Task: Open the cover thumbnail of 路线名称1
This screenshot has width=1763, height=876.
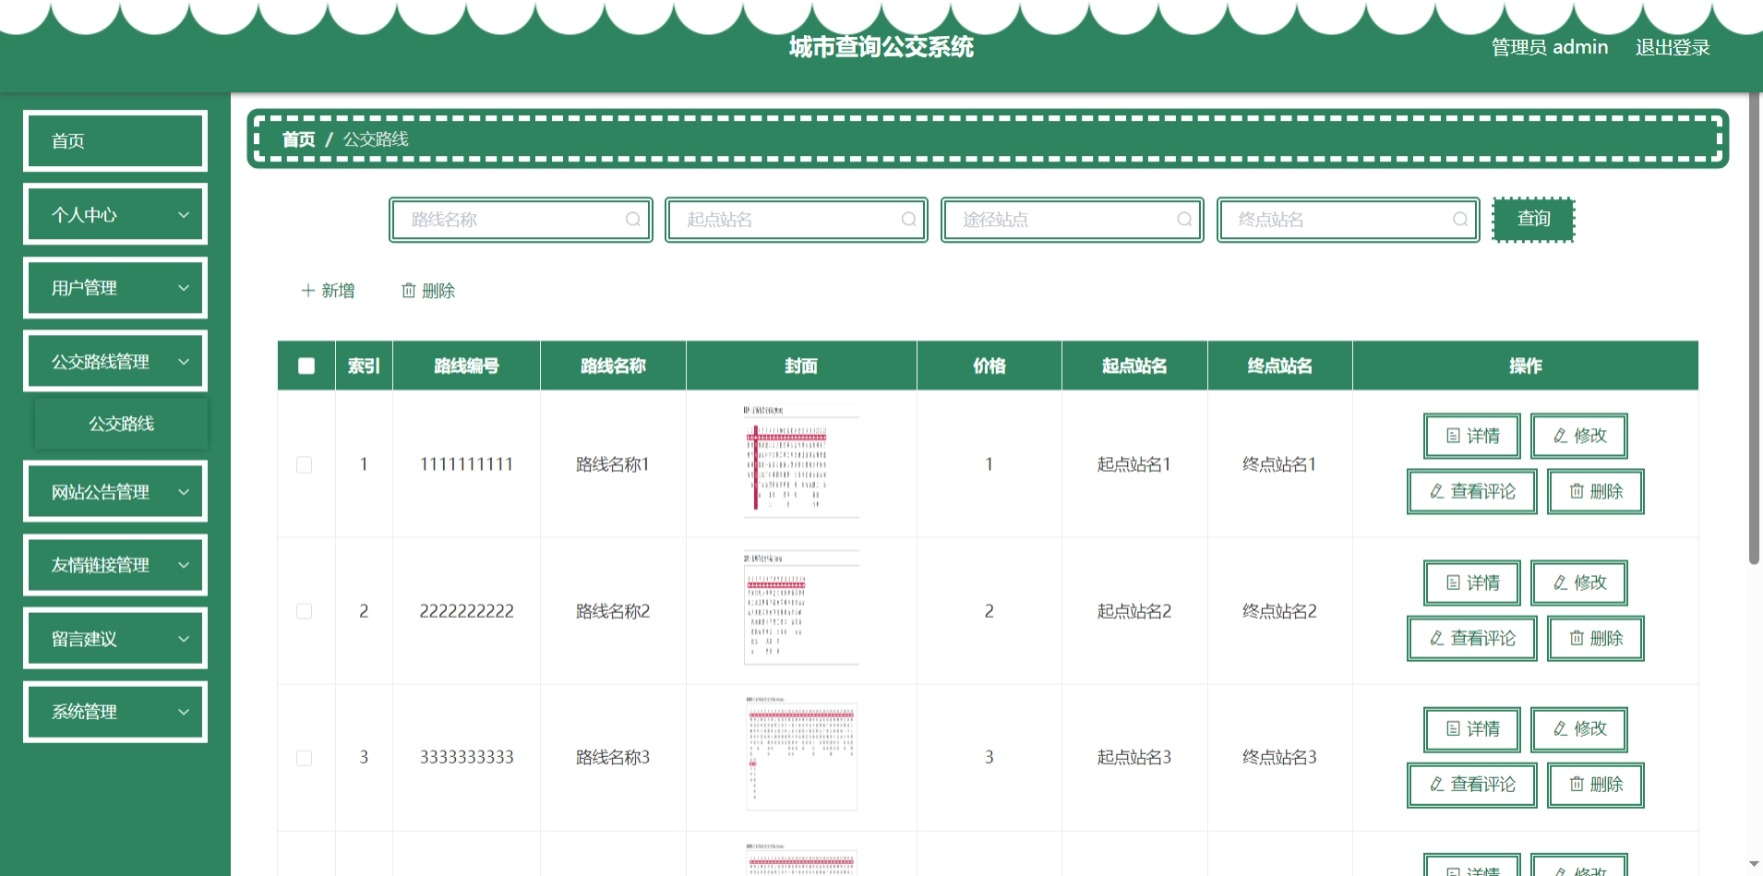Action: 801,462
